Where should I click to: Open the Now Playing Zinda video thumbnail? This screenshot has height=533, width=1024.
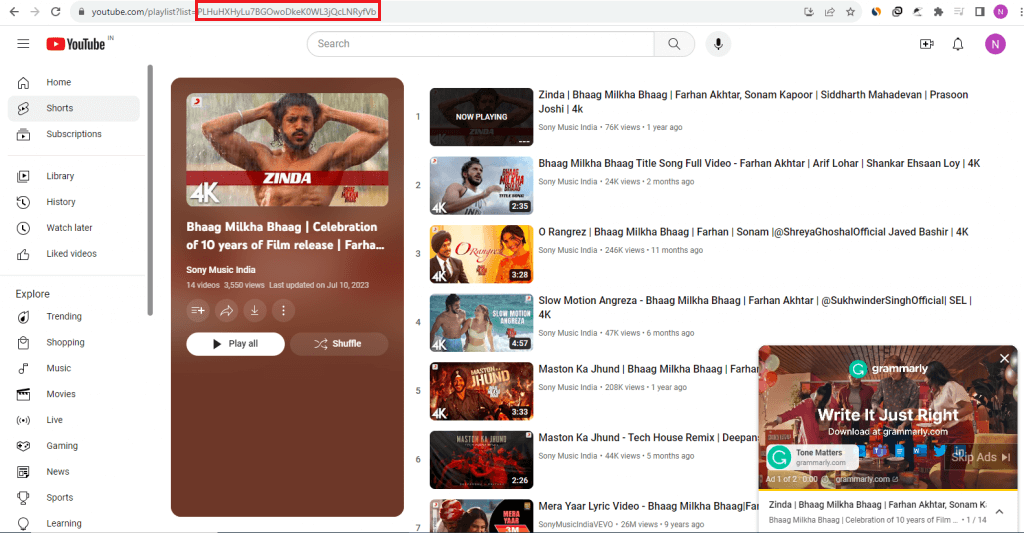[x=481, y=117]
